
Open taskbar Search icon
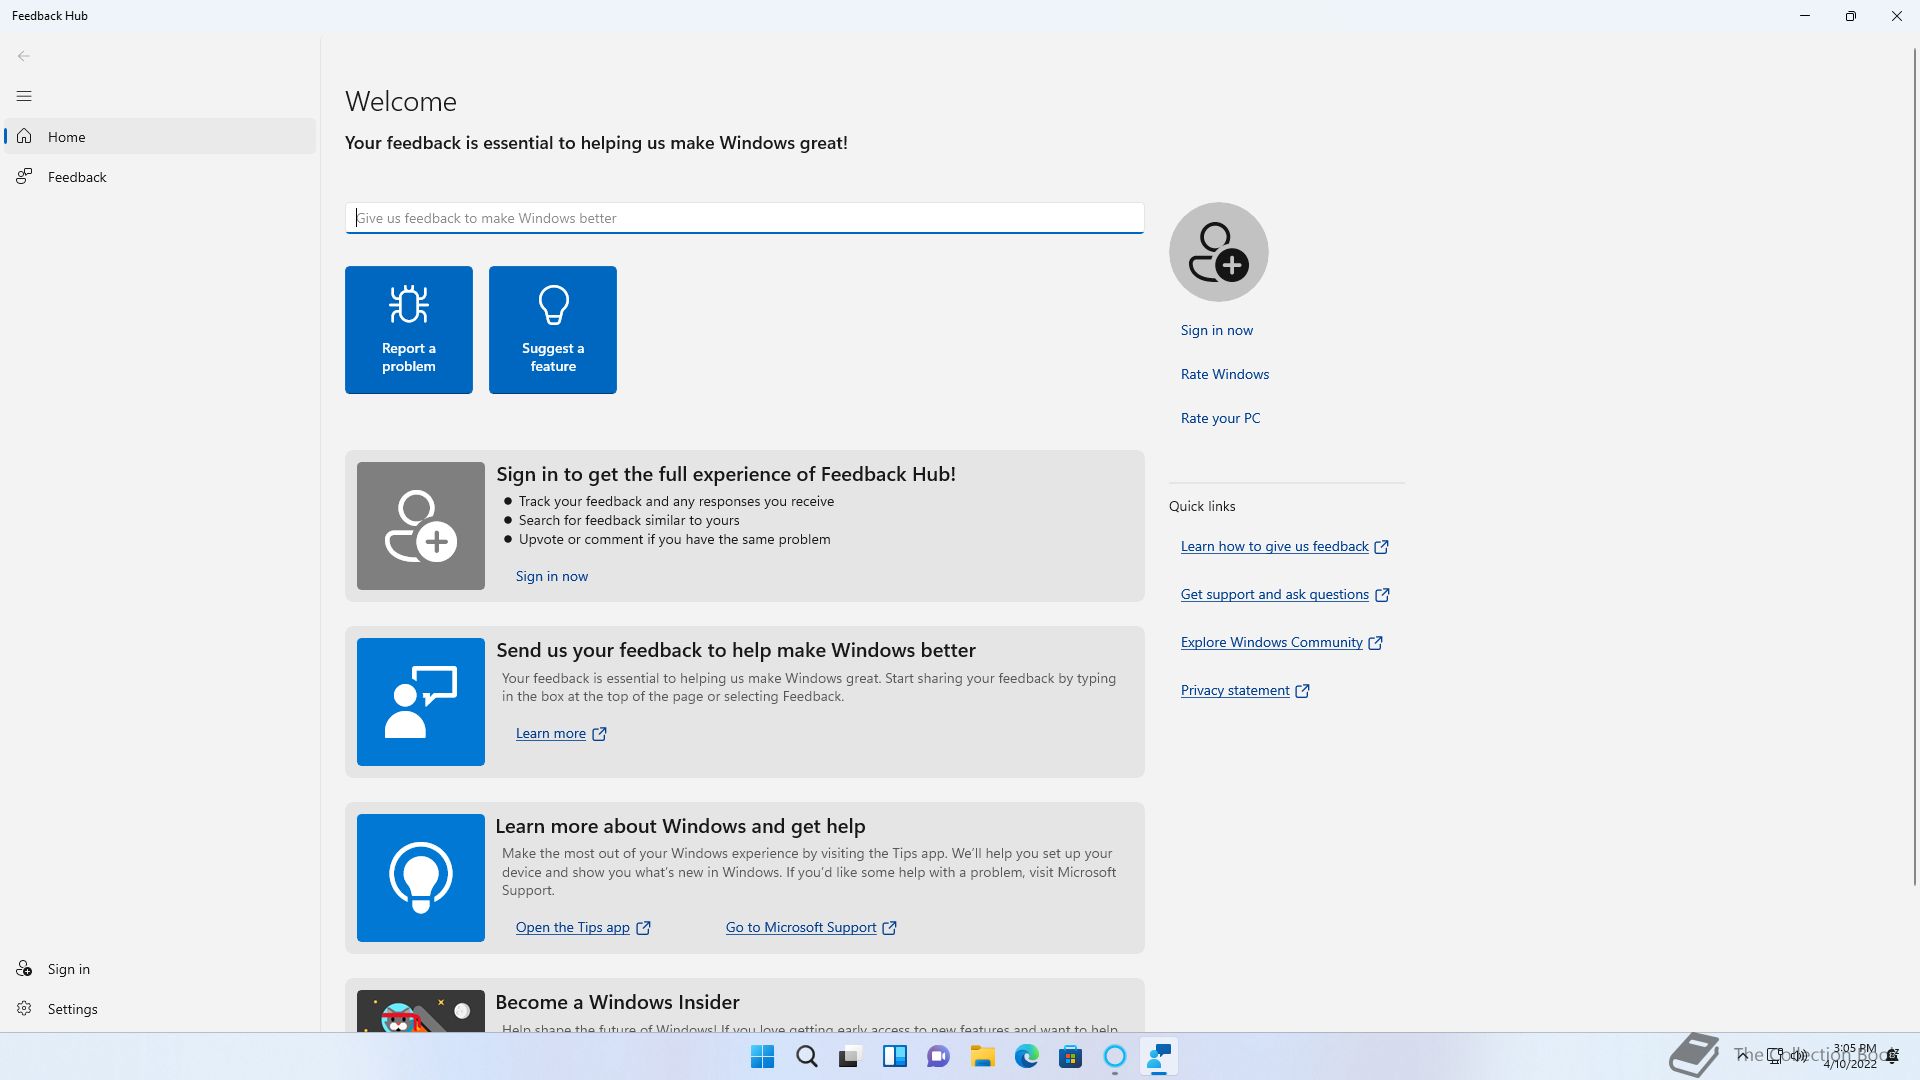[x=807, y=1056]
